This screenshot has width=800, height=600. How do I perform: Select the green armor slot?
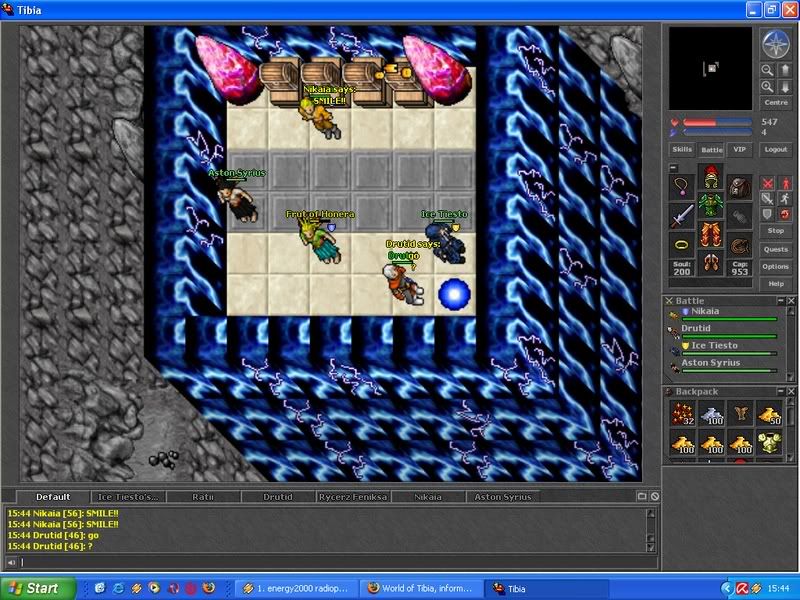pyautogui.click(x=711, y=206)
